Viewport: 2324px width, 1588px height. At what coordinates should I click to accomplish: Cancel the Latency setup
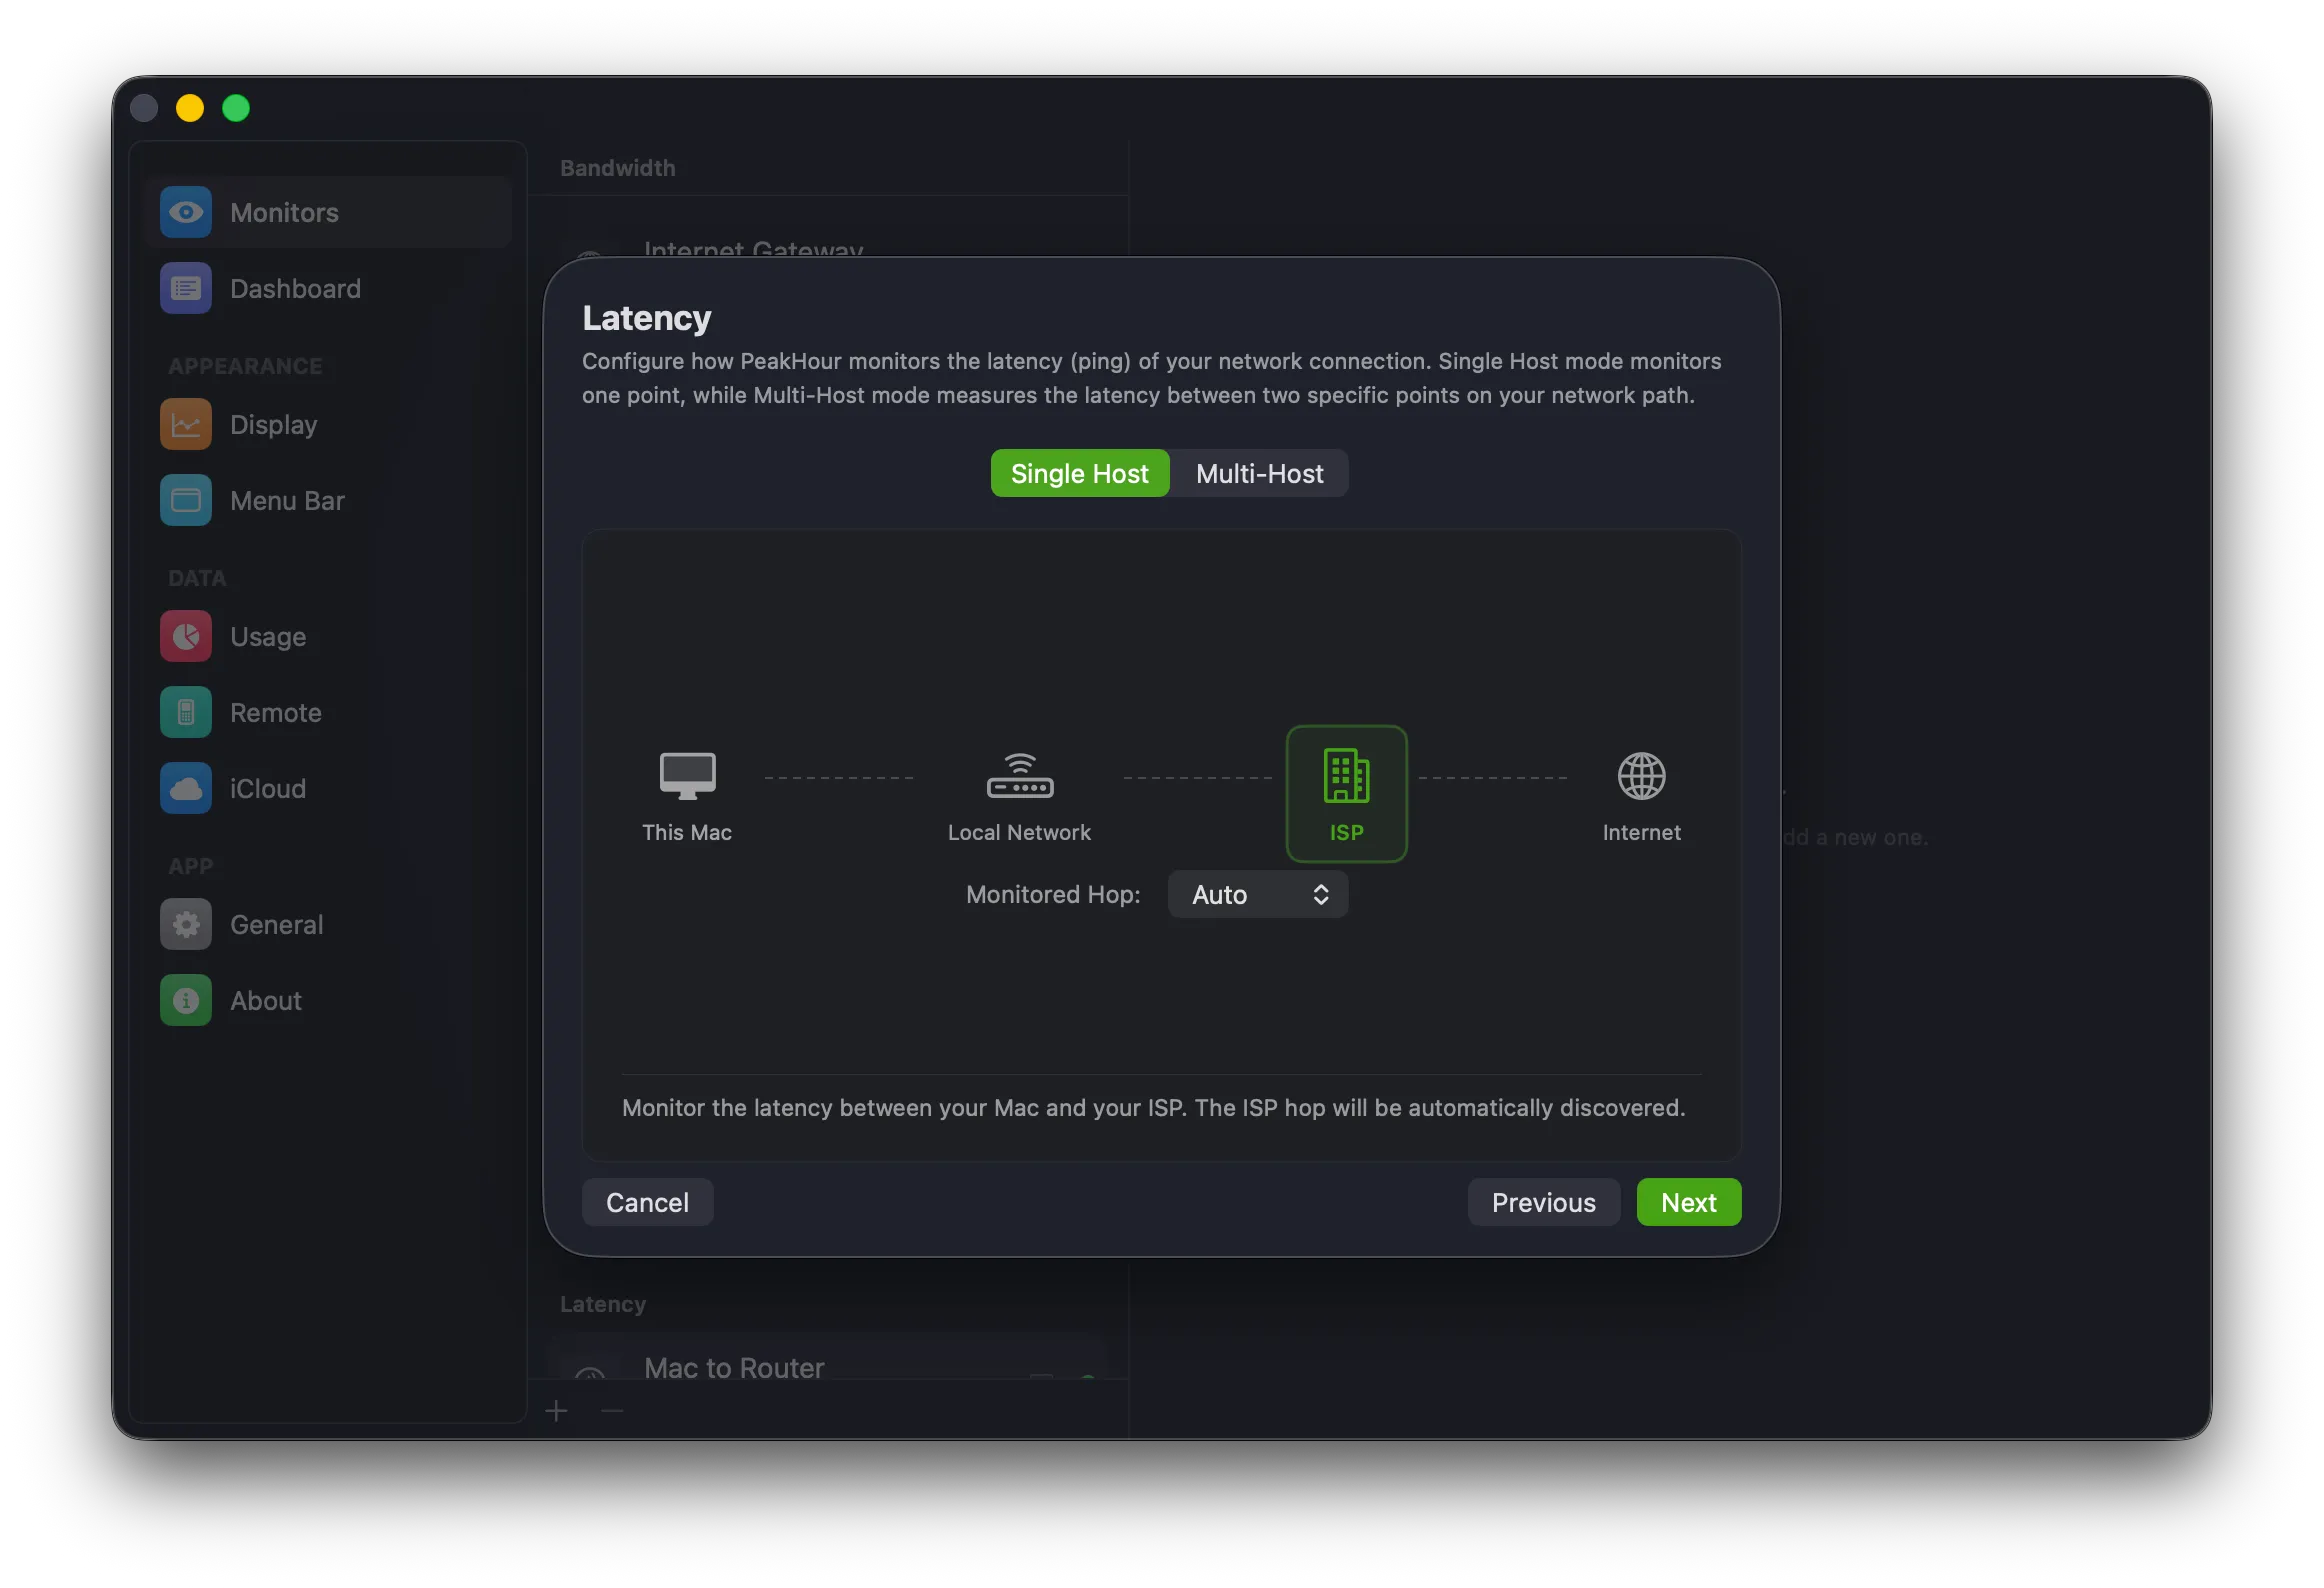tap(647, 1202)
